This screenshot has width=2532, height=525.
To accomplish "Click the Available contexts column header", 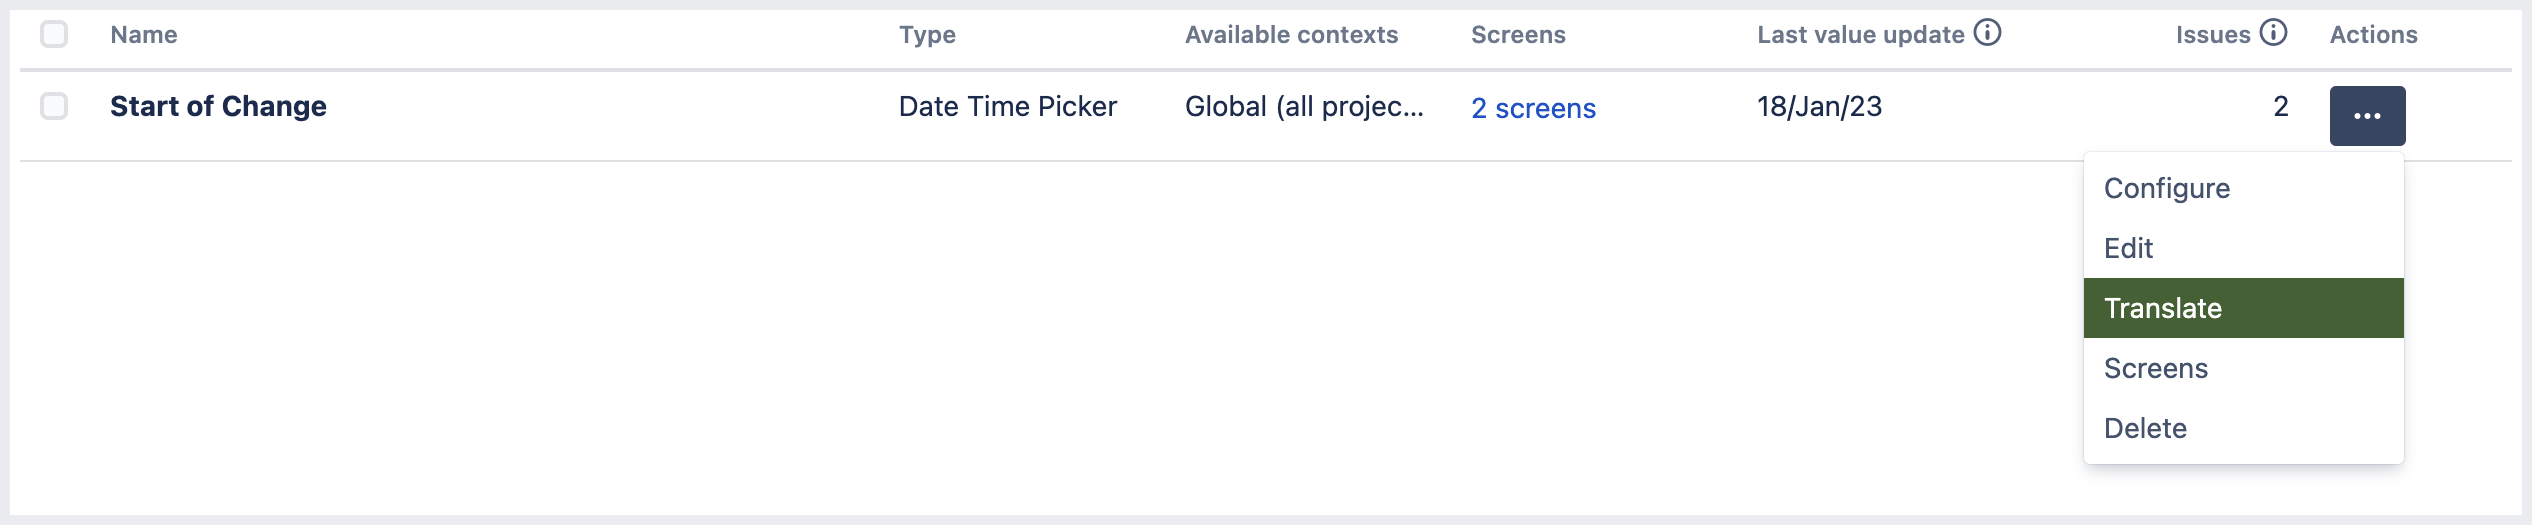I will [1291, 35].
